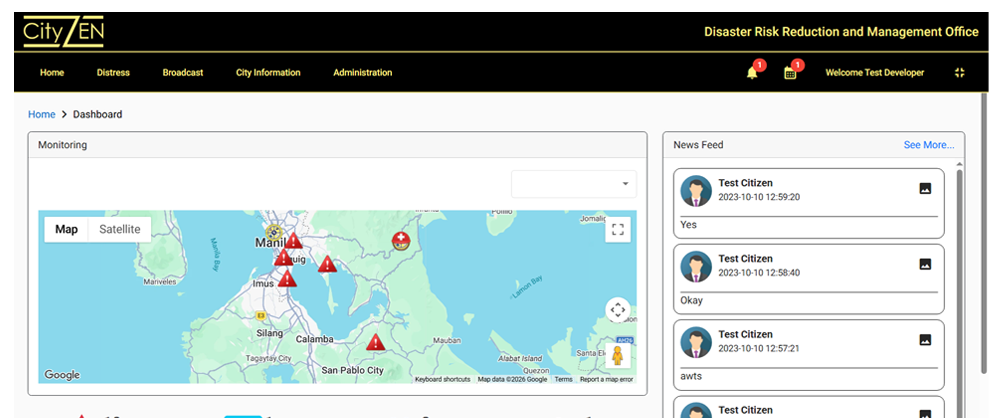Open the notifications bell icon
The image size is (1000, 418).
tap(752, 73)
